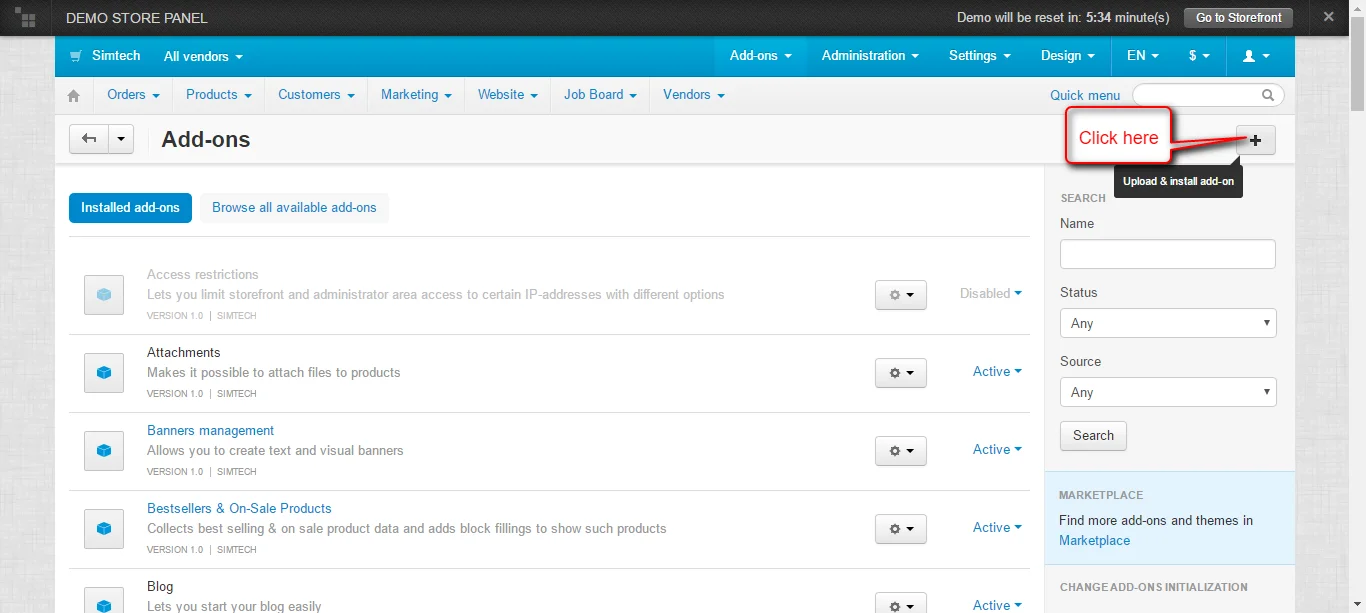Click the back arrow button
This screenshot has width=1366, height=613.
tap(89, 139)
